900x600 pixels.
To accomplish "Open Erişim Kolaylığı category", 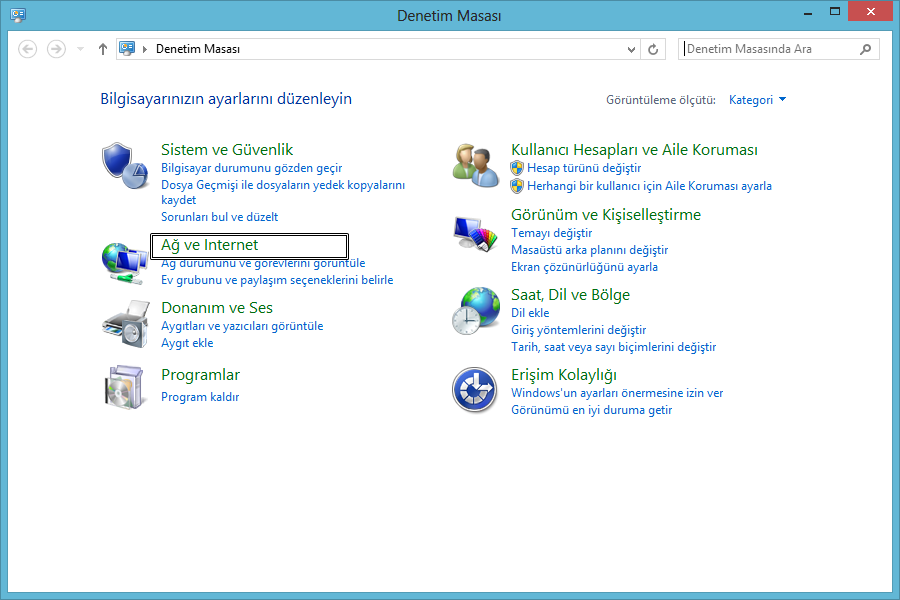I will pos(564,375).
